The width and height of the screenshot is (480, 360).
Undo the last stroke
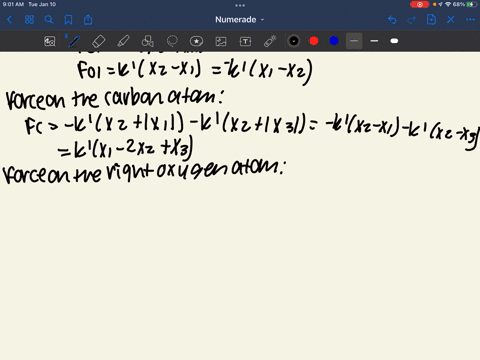click(392, 20)
